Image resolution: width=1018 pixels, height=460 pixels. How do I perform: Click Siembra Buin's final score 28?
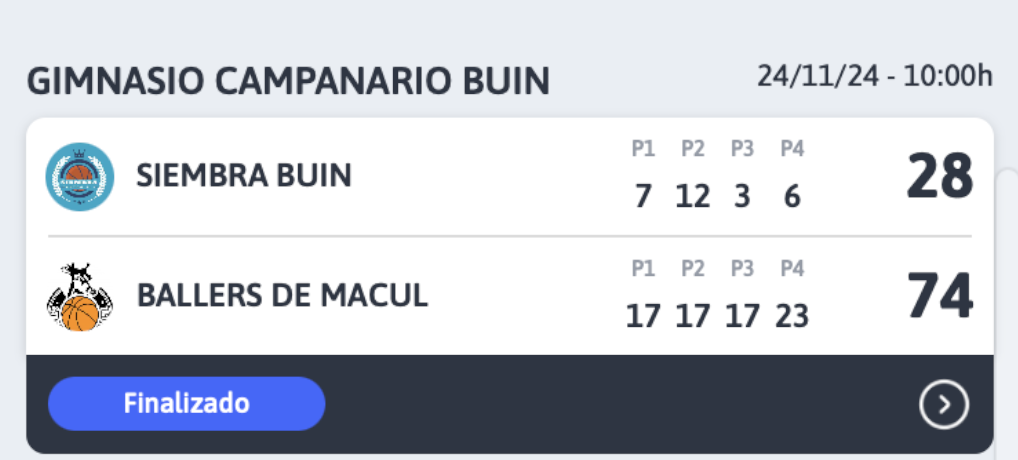pyautogui.click(x=939, y=176)
